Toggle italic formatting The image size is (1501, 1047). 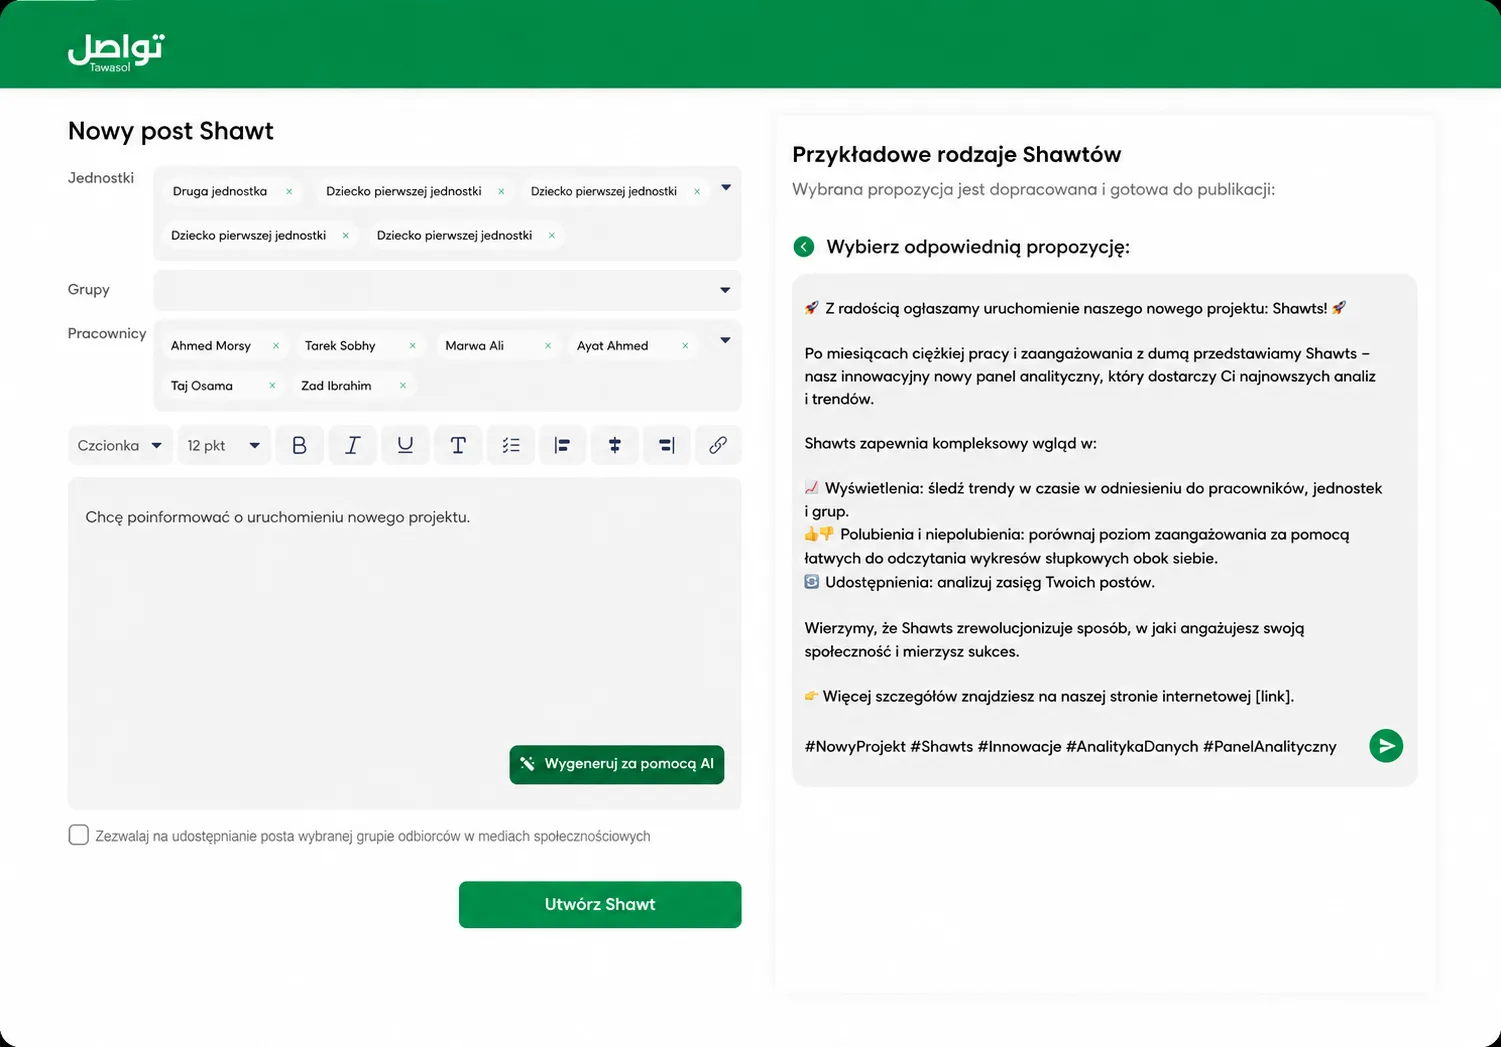352,445
